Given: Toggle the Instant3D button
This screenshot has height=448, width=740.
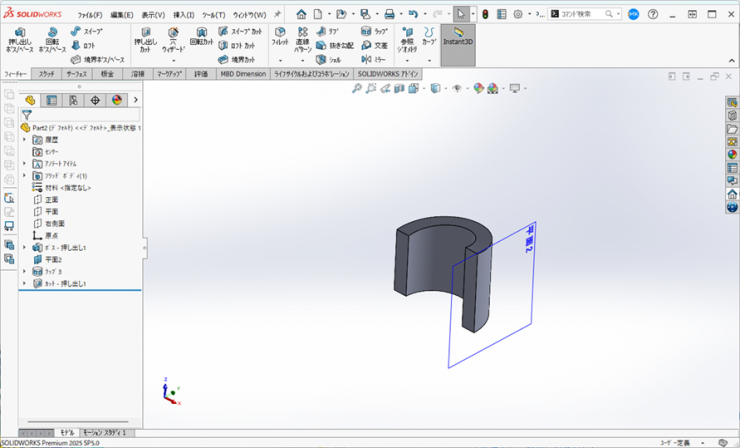Looking at the screenshot, I should 458,38.
